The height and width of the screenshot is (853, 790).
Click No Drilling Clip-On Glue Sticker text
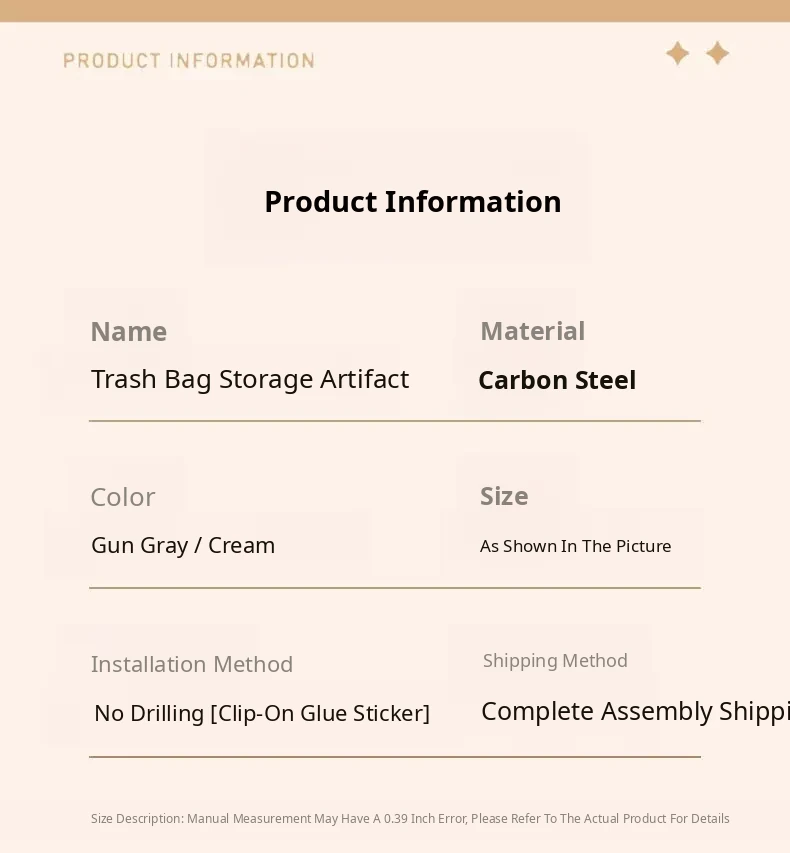coord(262,714)
